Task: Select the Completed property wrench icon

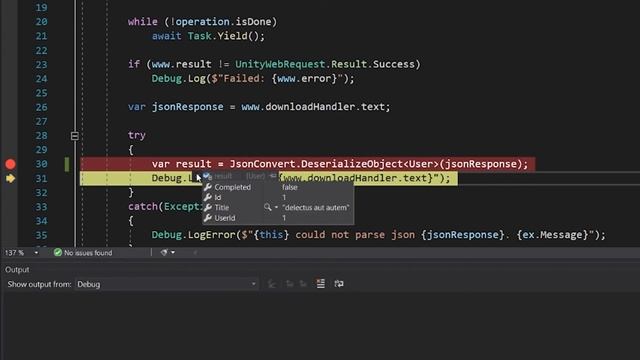Action: 208,187
